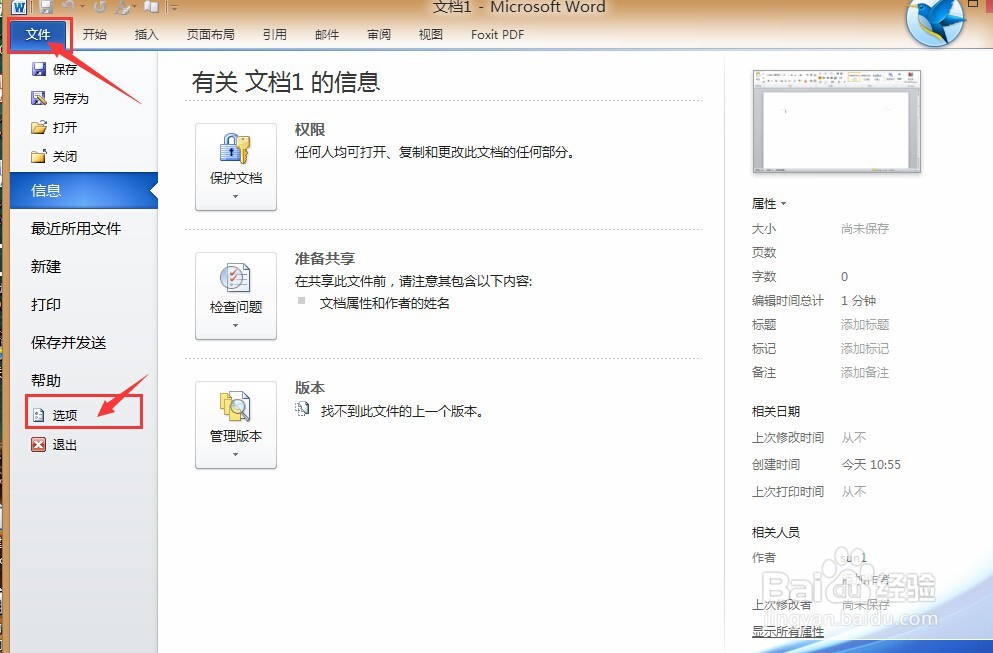This screenshot has height=653, width=993.
Task: Click the Save icon in the backstage menu
Action: (x=39, y=69)
